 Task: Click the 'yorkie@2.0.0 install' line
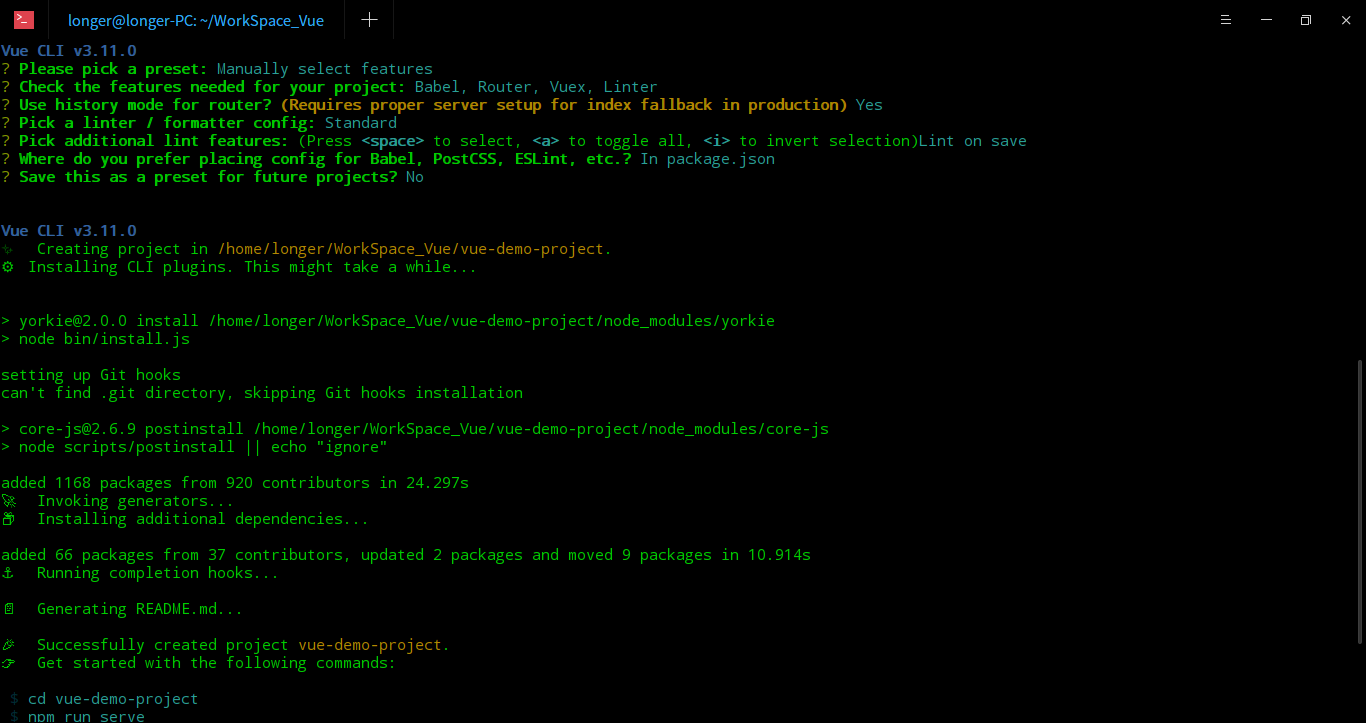coord(388,321)
